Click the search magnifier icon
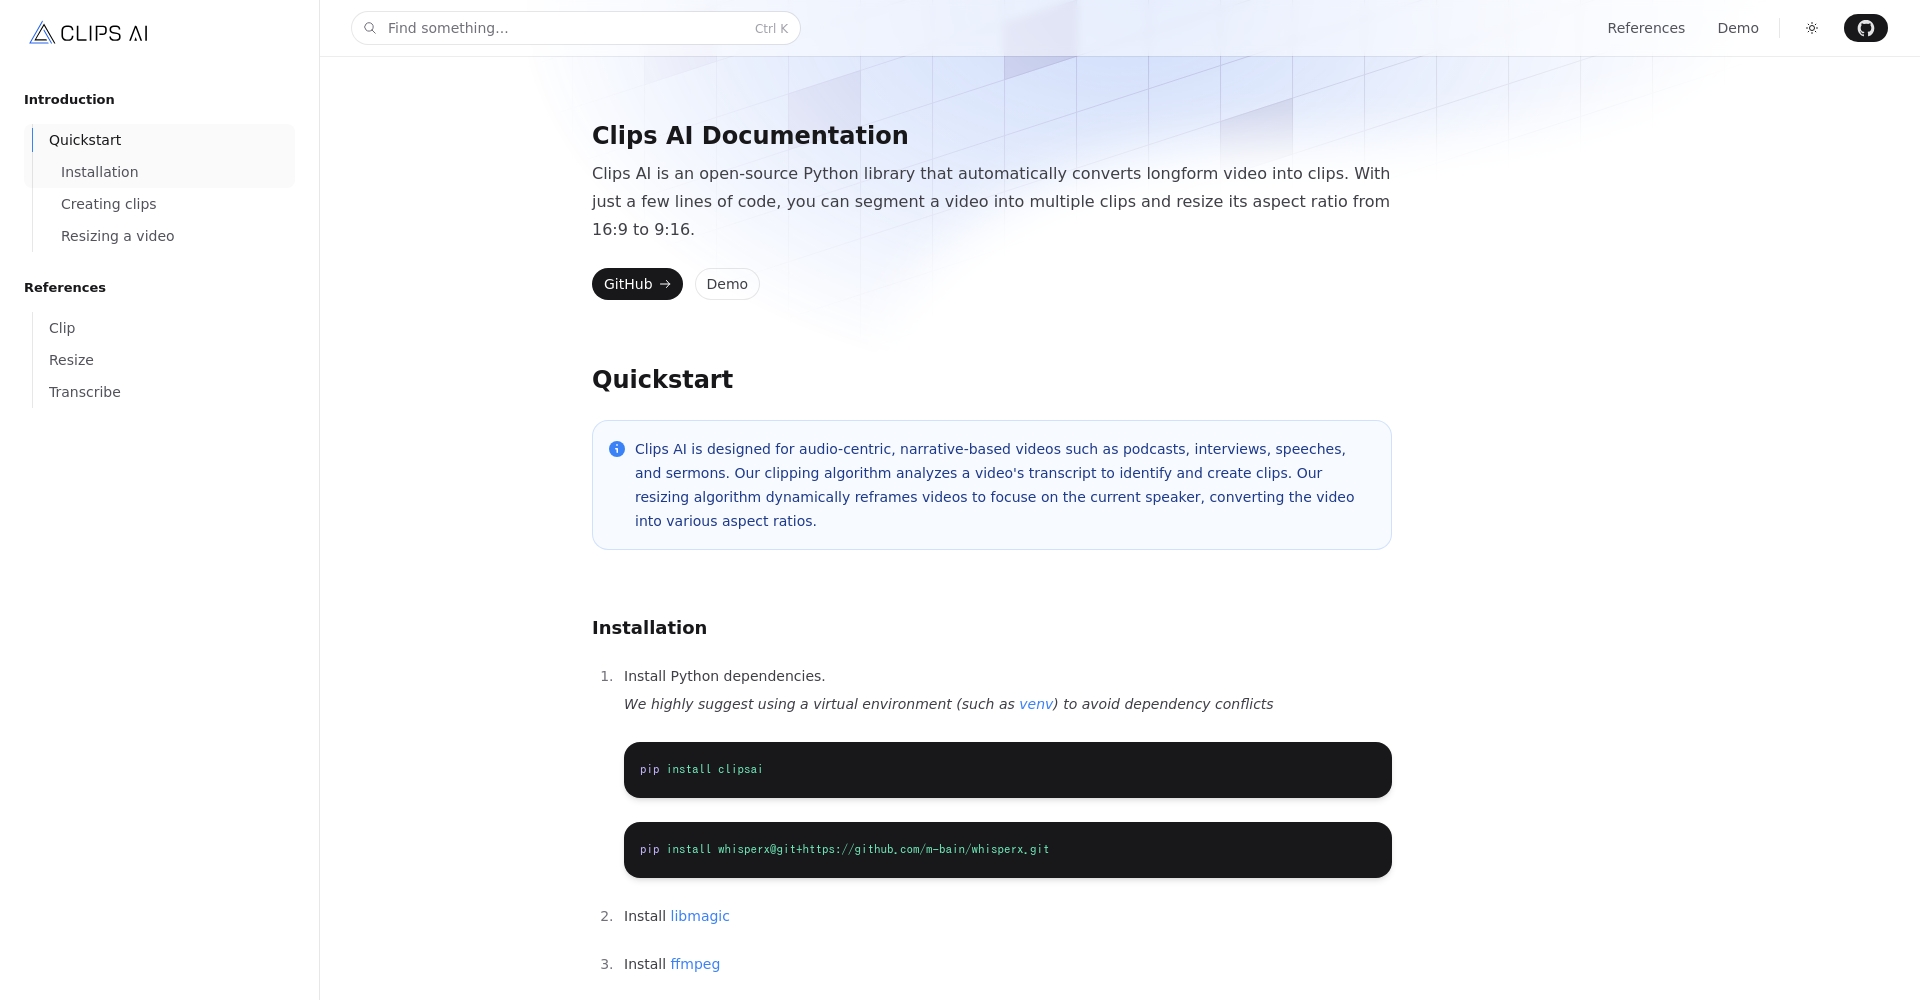Screen dimensions: 1920x1000 [x=370, y=28]
